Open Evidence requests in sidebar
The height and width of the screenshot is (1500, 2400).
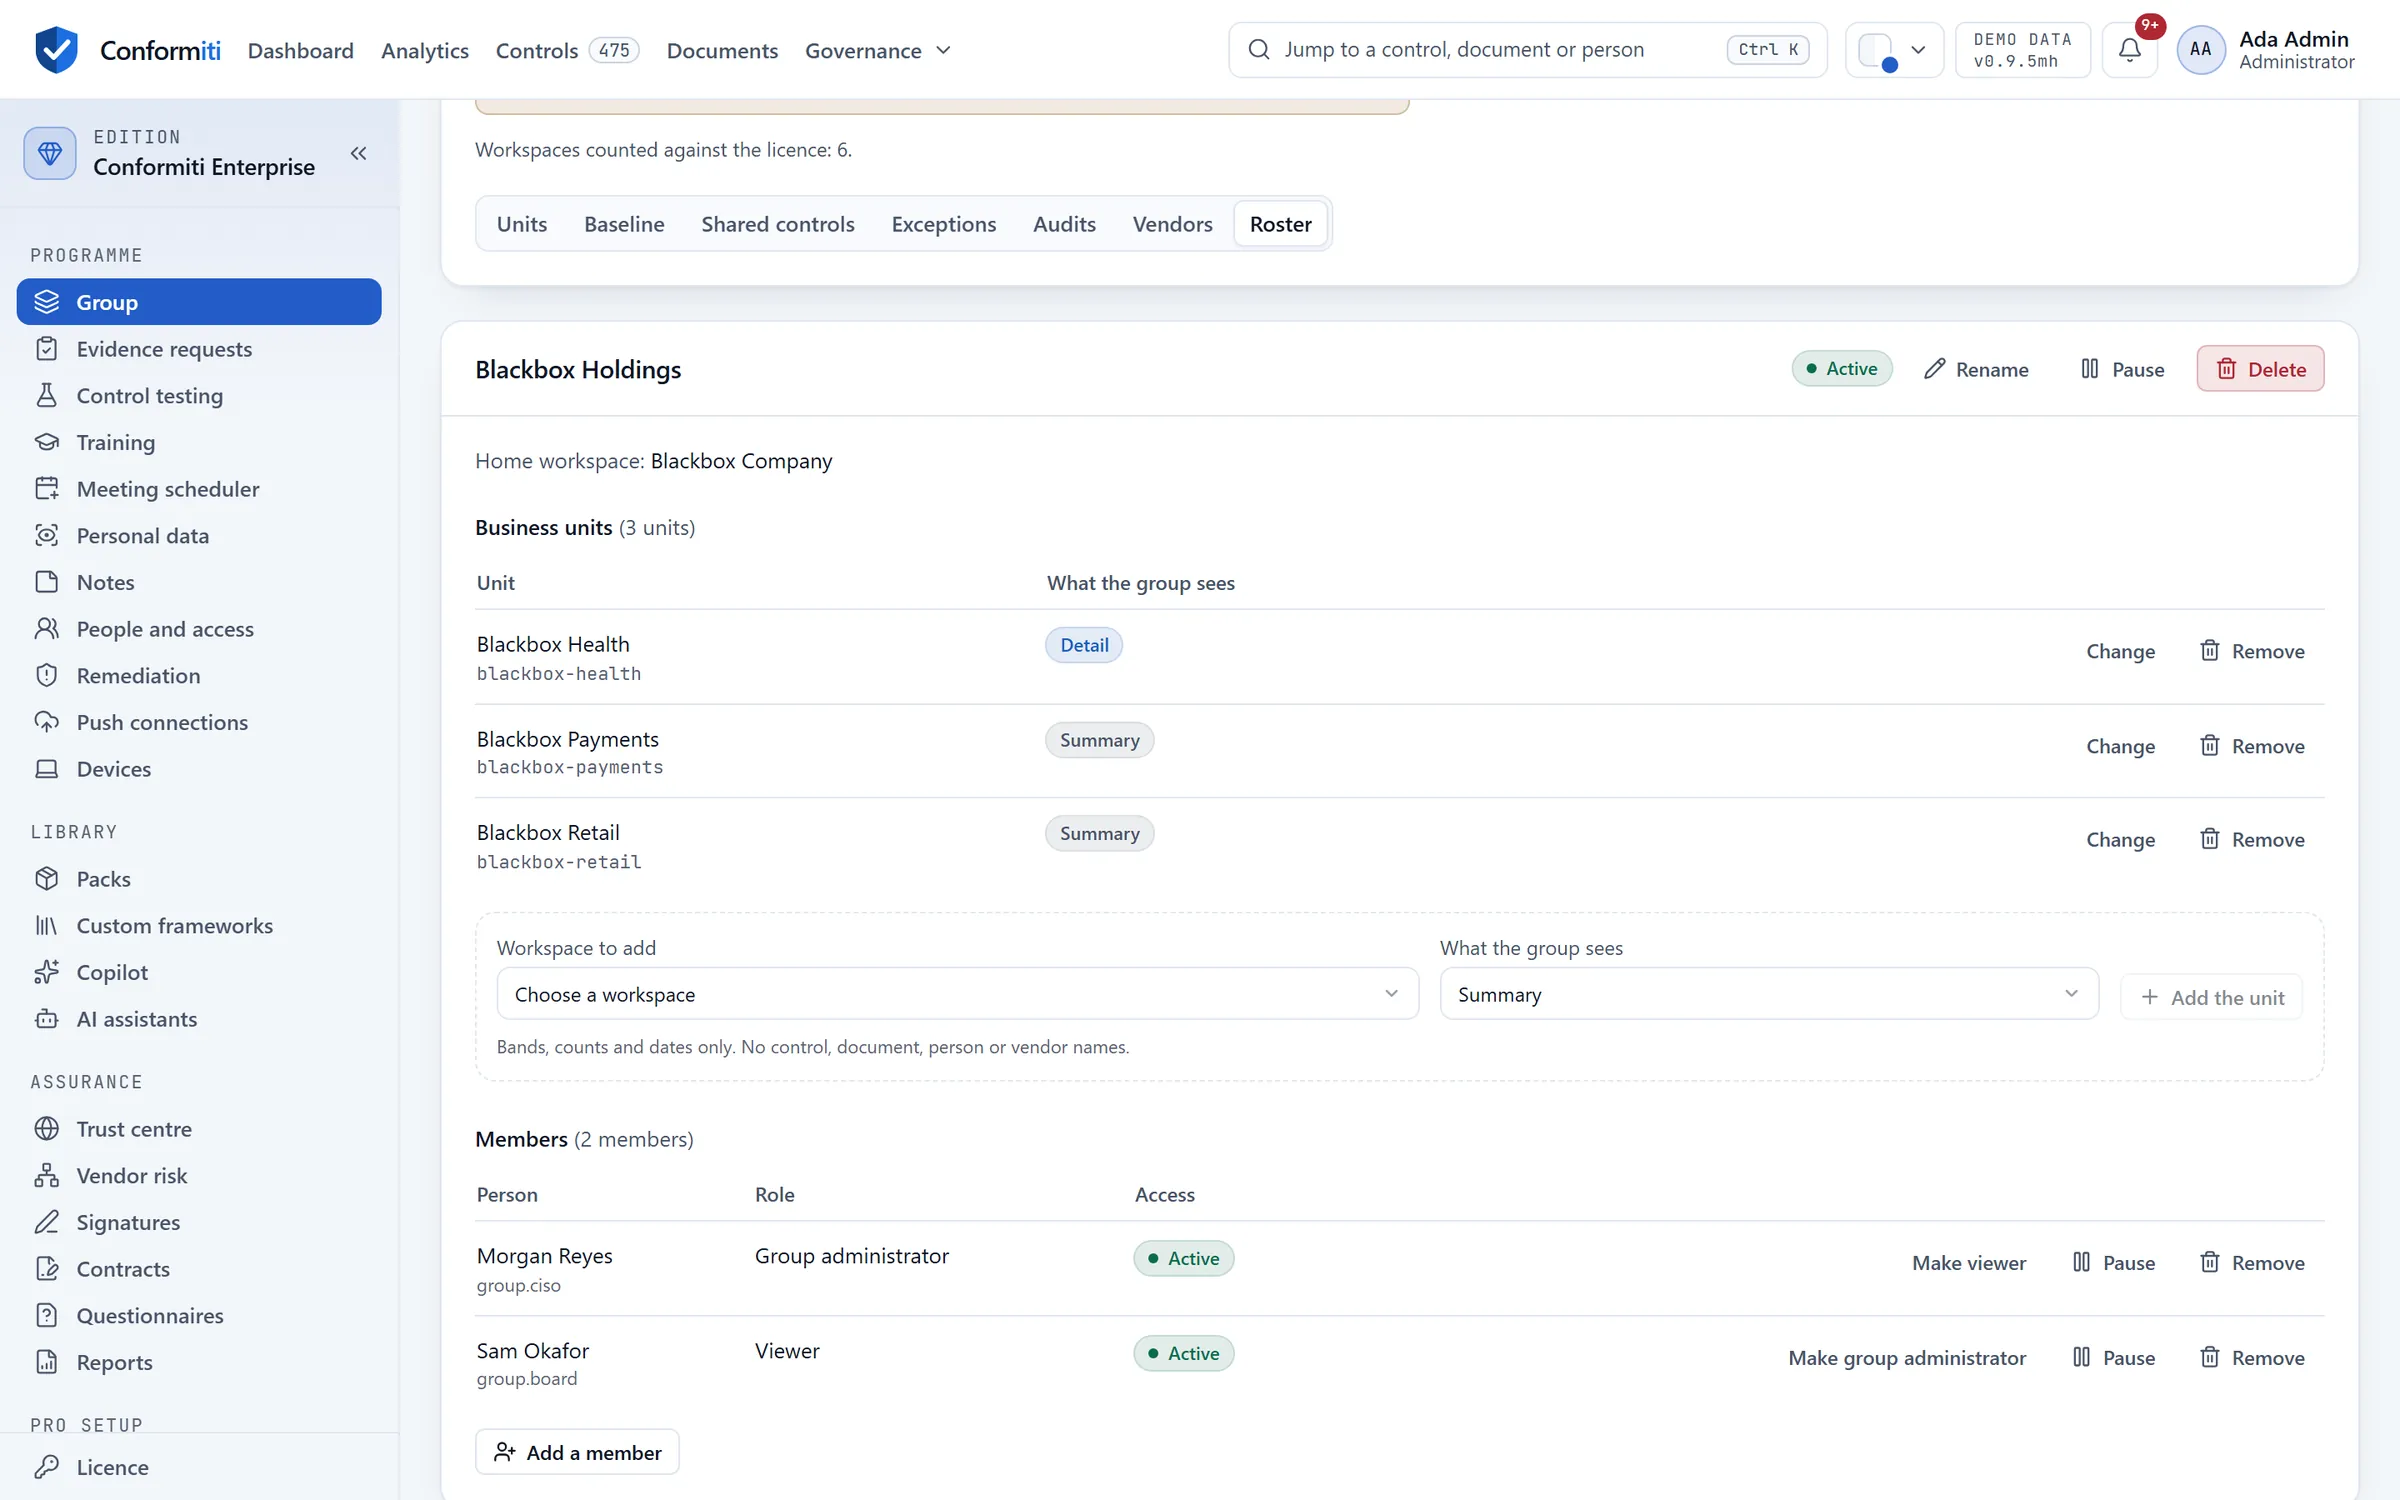(199, 349)
